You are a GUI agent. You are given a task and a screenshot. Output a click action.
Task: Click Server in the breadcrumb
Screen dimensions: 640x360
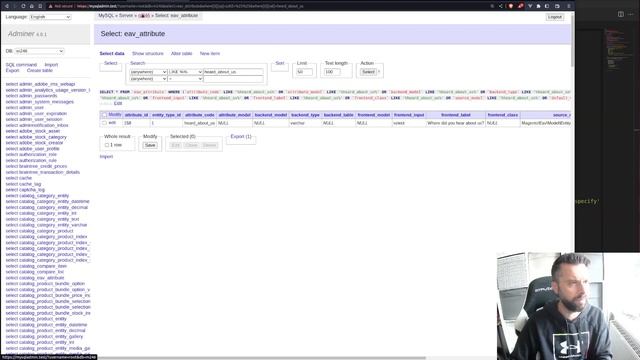pyautogui.click(x=126, y=16)
